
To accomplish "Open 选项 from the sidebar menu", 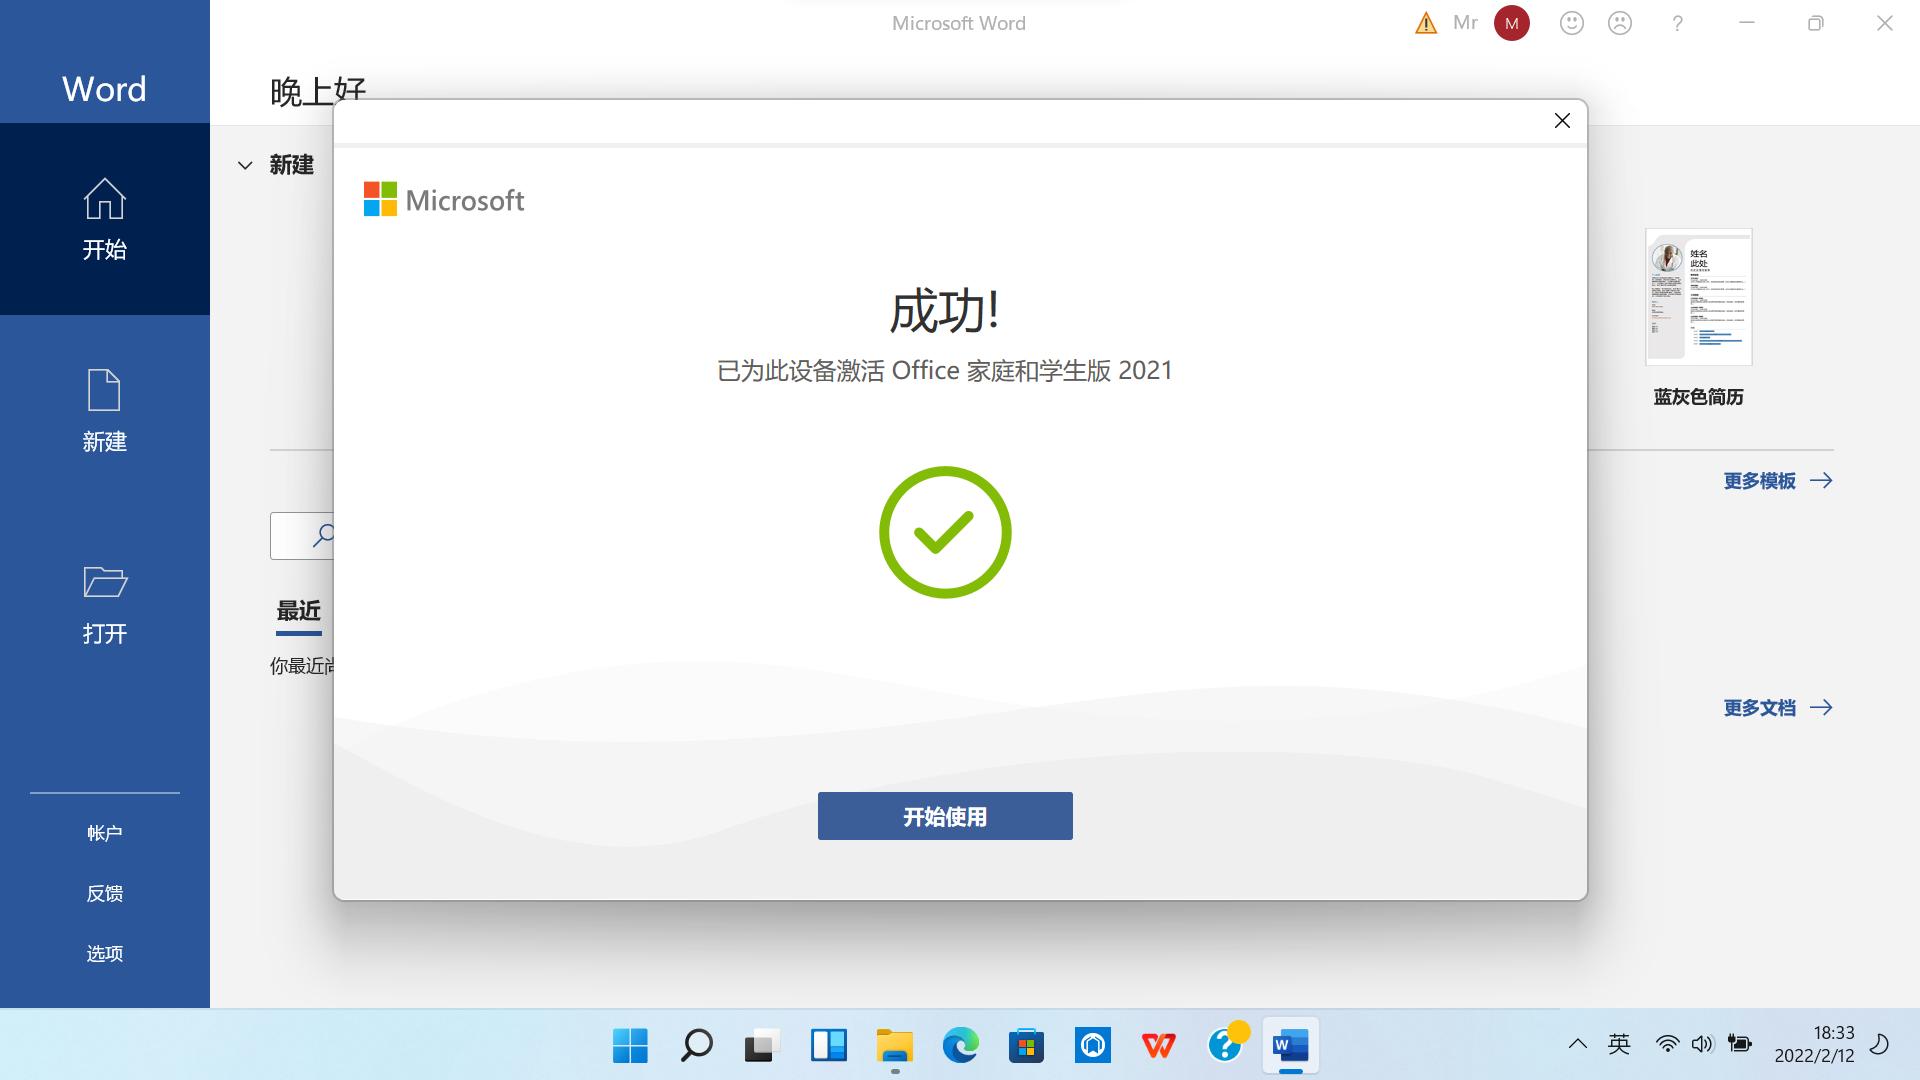I will (104, 953).
